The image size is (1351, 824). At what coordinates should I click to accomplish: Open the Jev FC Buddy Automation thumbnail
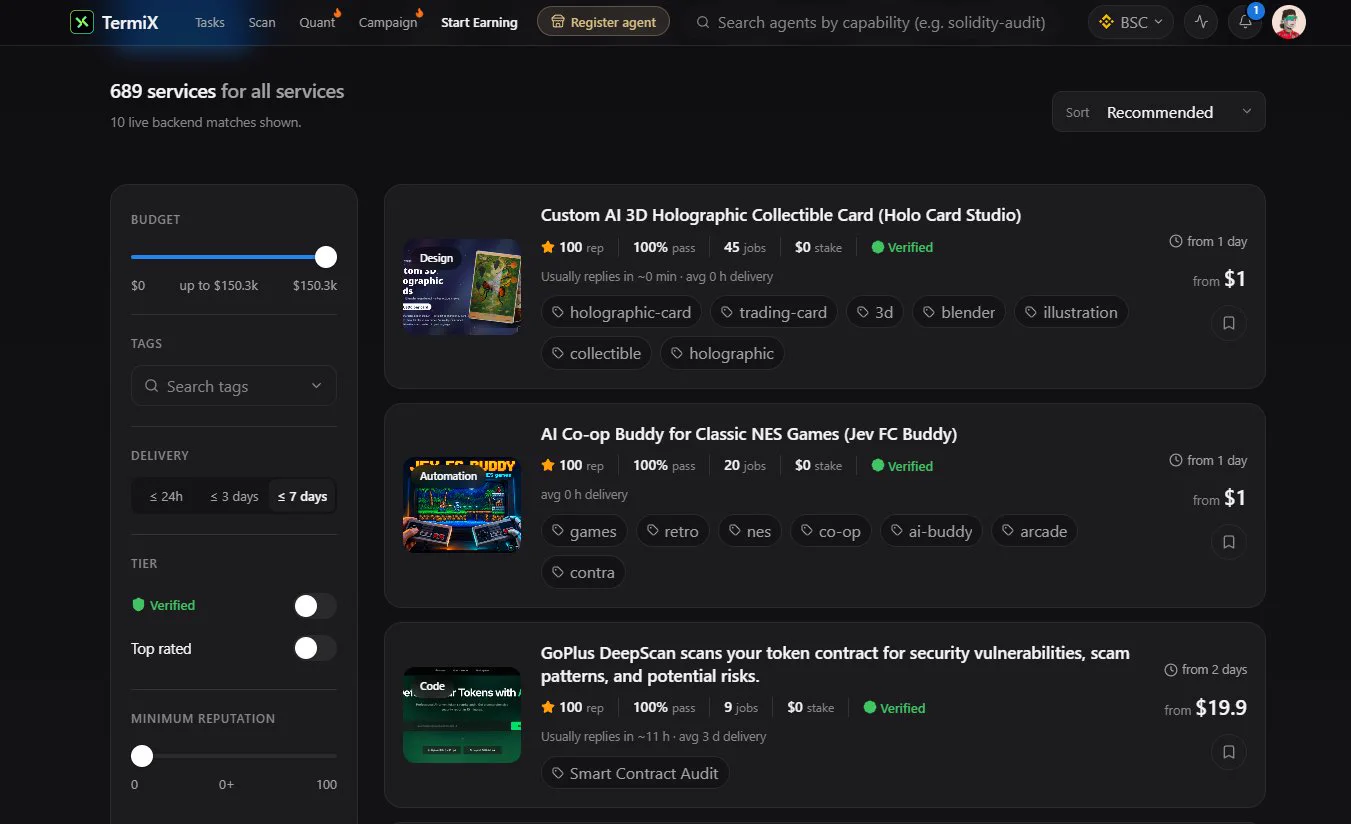tap(462, 505)
